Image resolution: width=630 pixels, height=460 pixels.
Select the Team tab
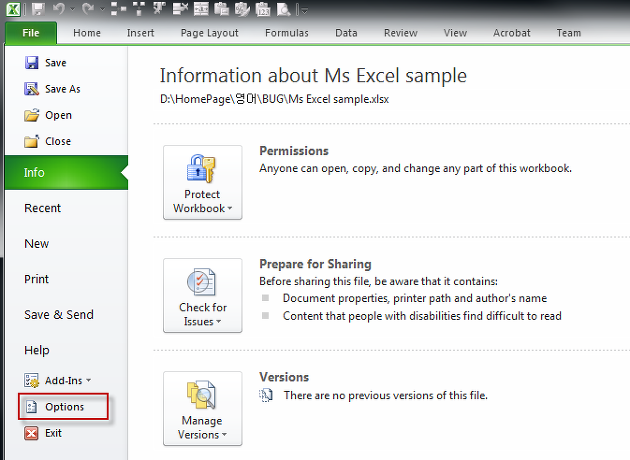coord(569,33)
